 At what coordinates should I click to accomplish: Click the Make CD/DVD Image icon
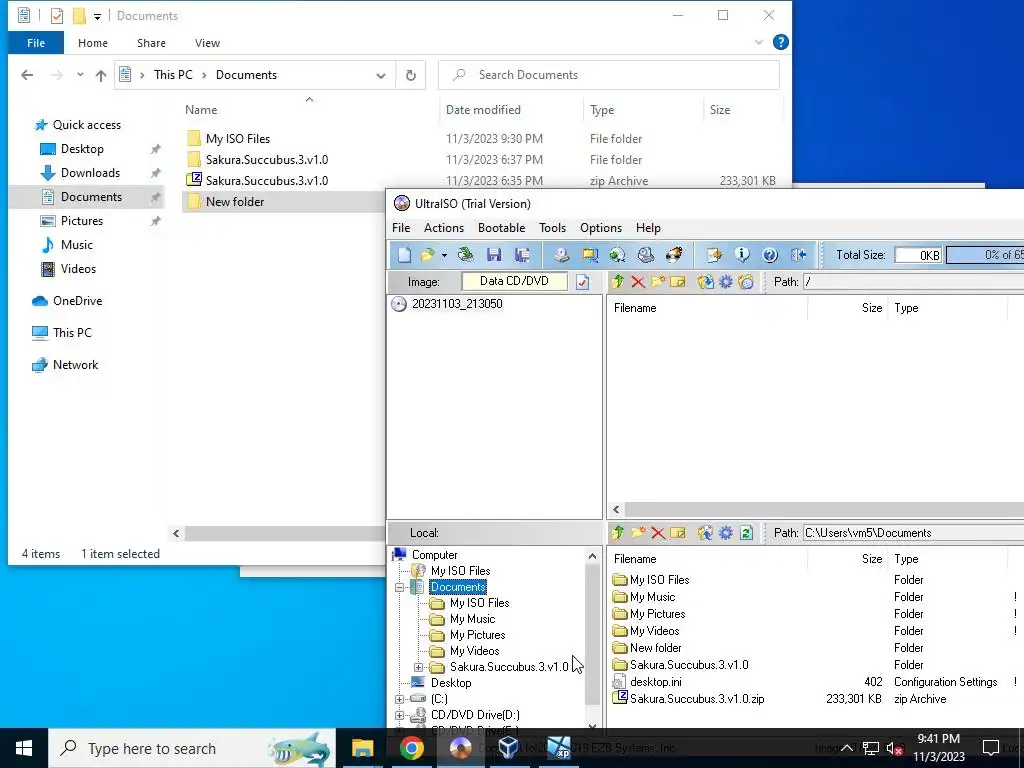562,255
